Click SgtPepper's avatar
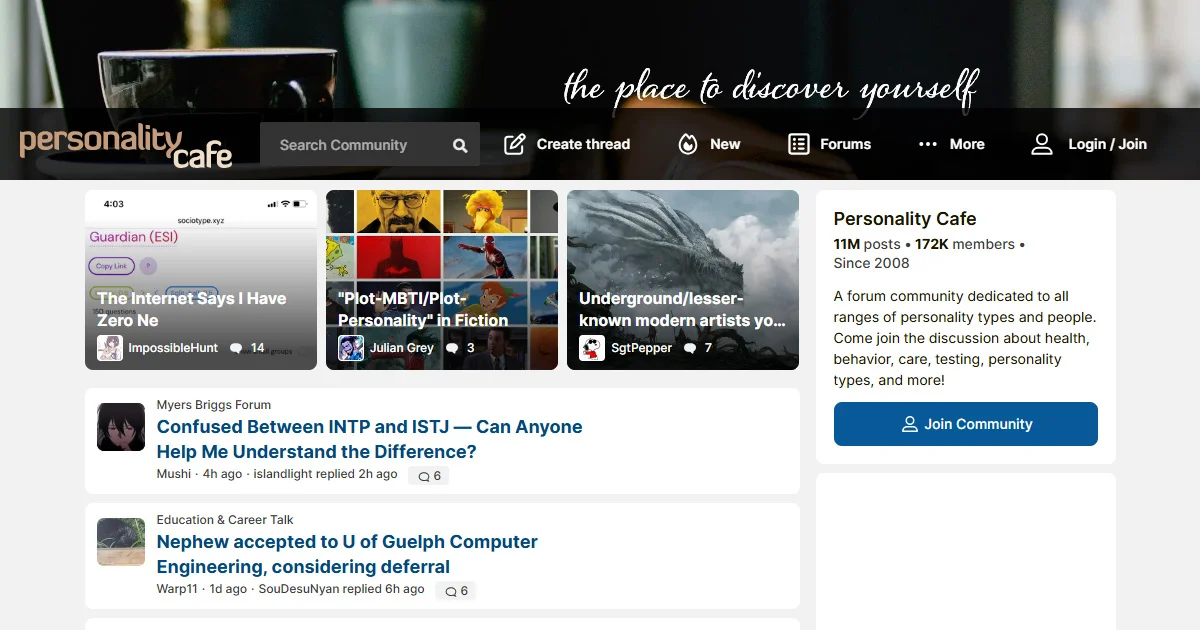This screenshot has height=630, width=1200. pos(592,348)
